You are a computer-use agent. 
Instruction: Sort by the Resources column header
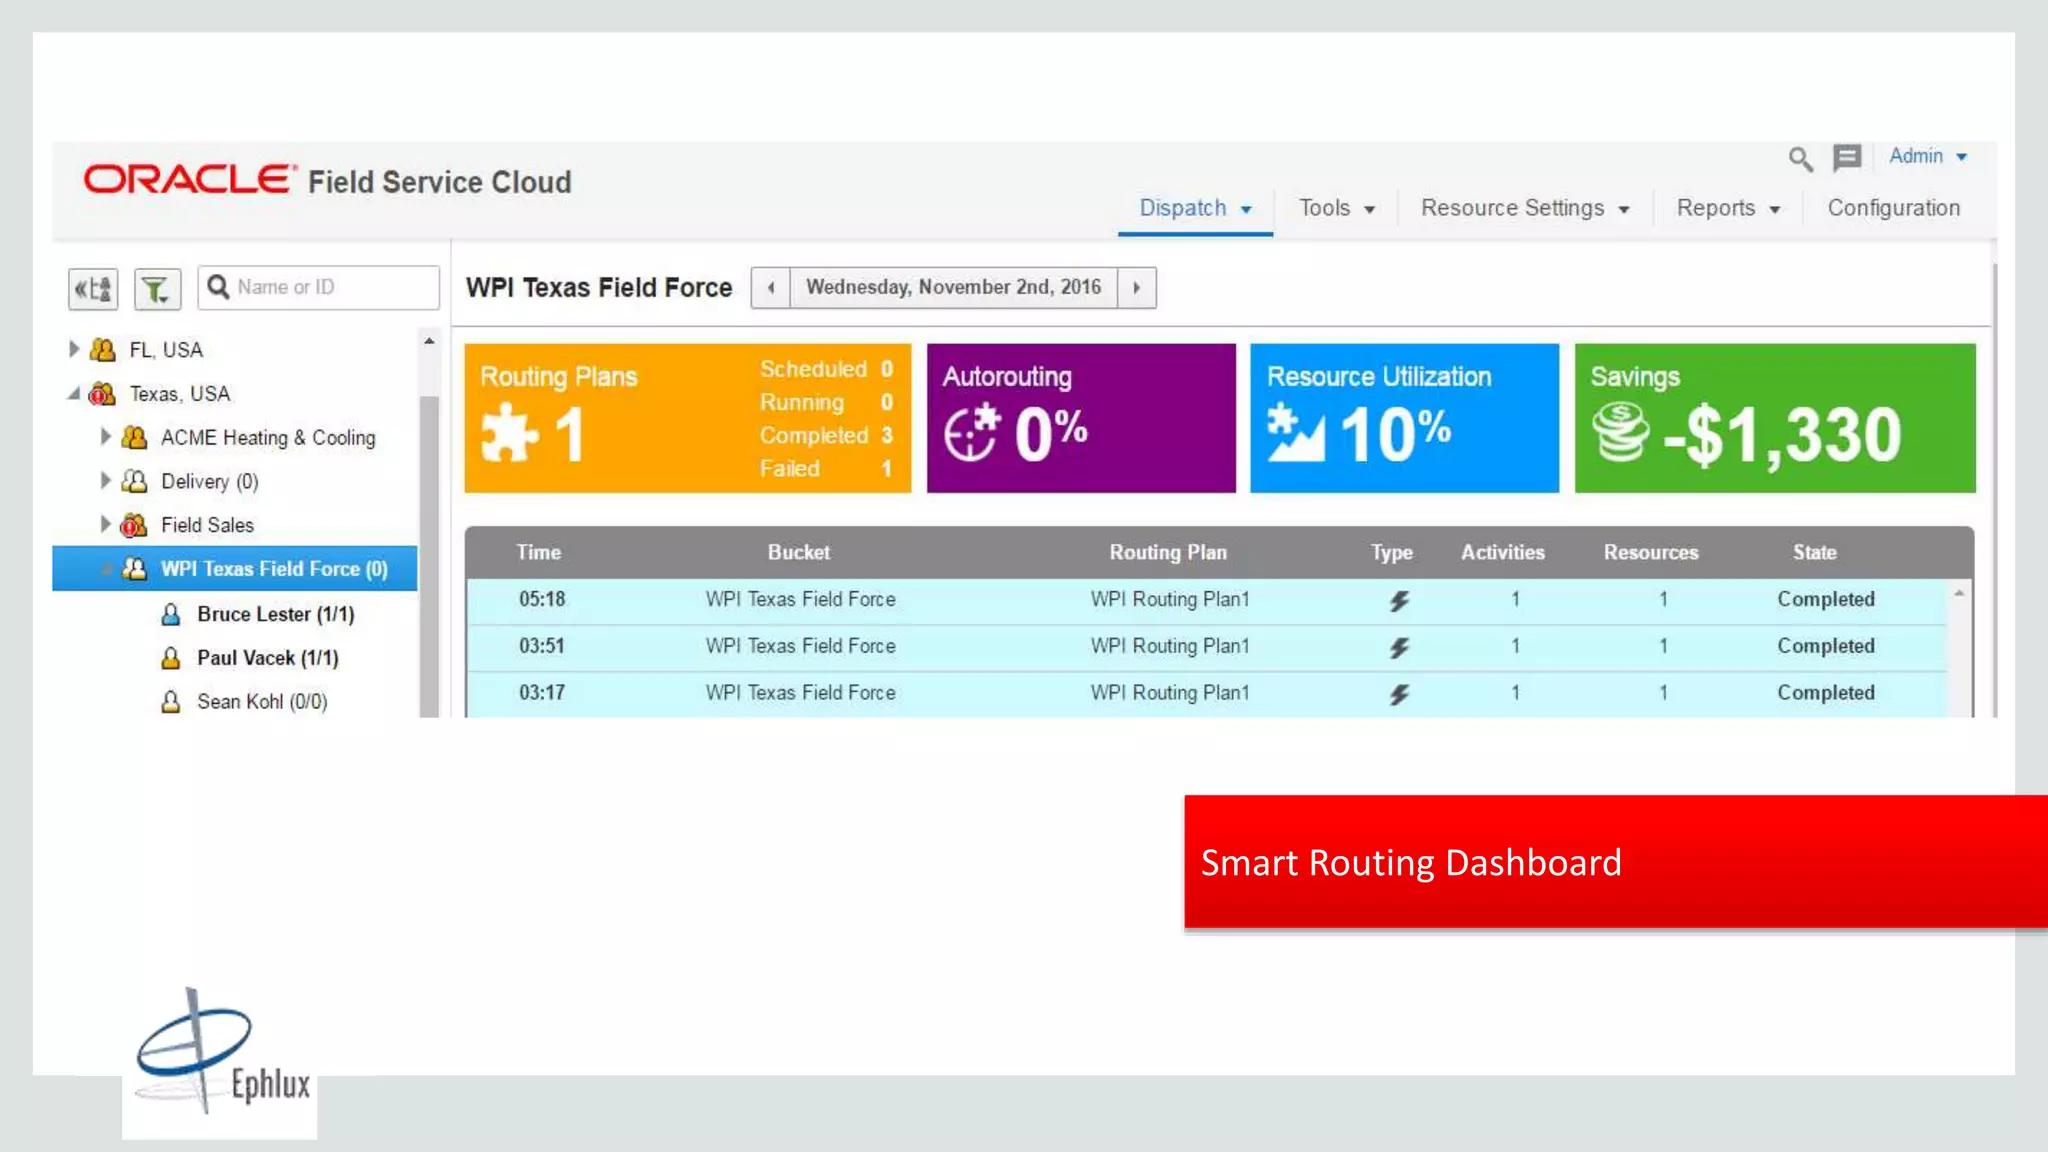(x=1651, y=552)
